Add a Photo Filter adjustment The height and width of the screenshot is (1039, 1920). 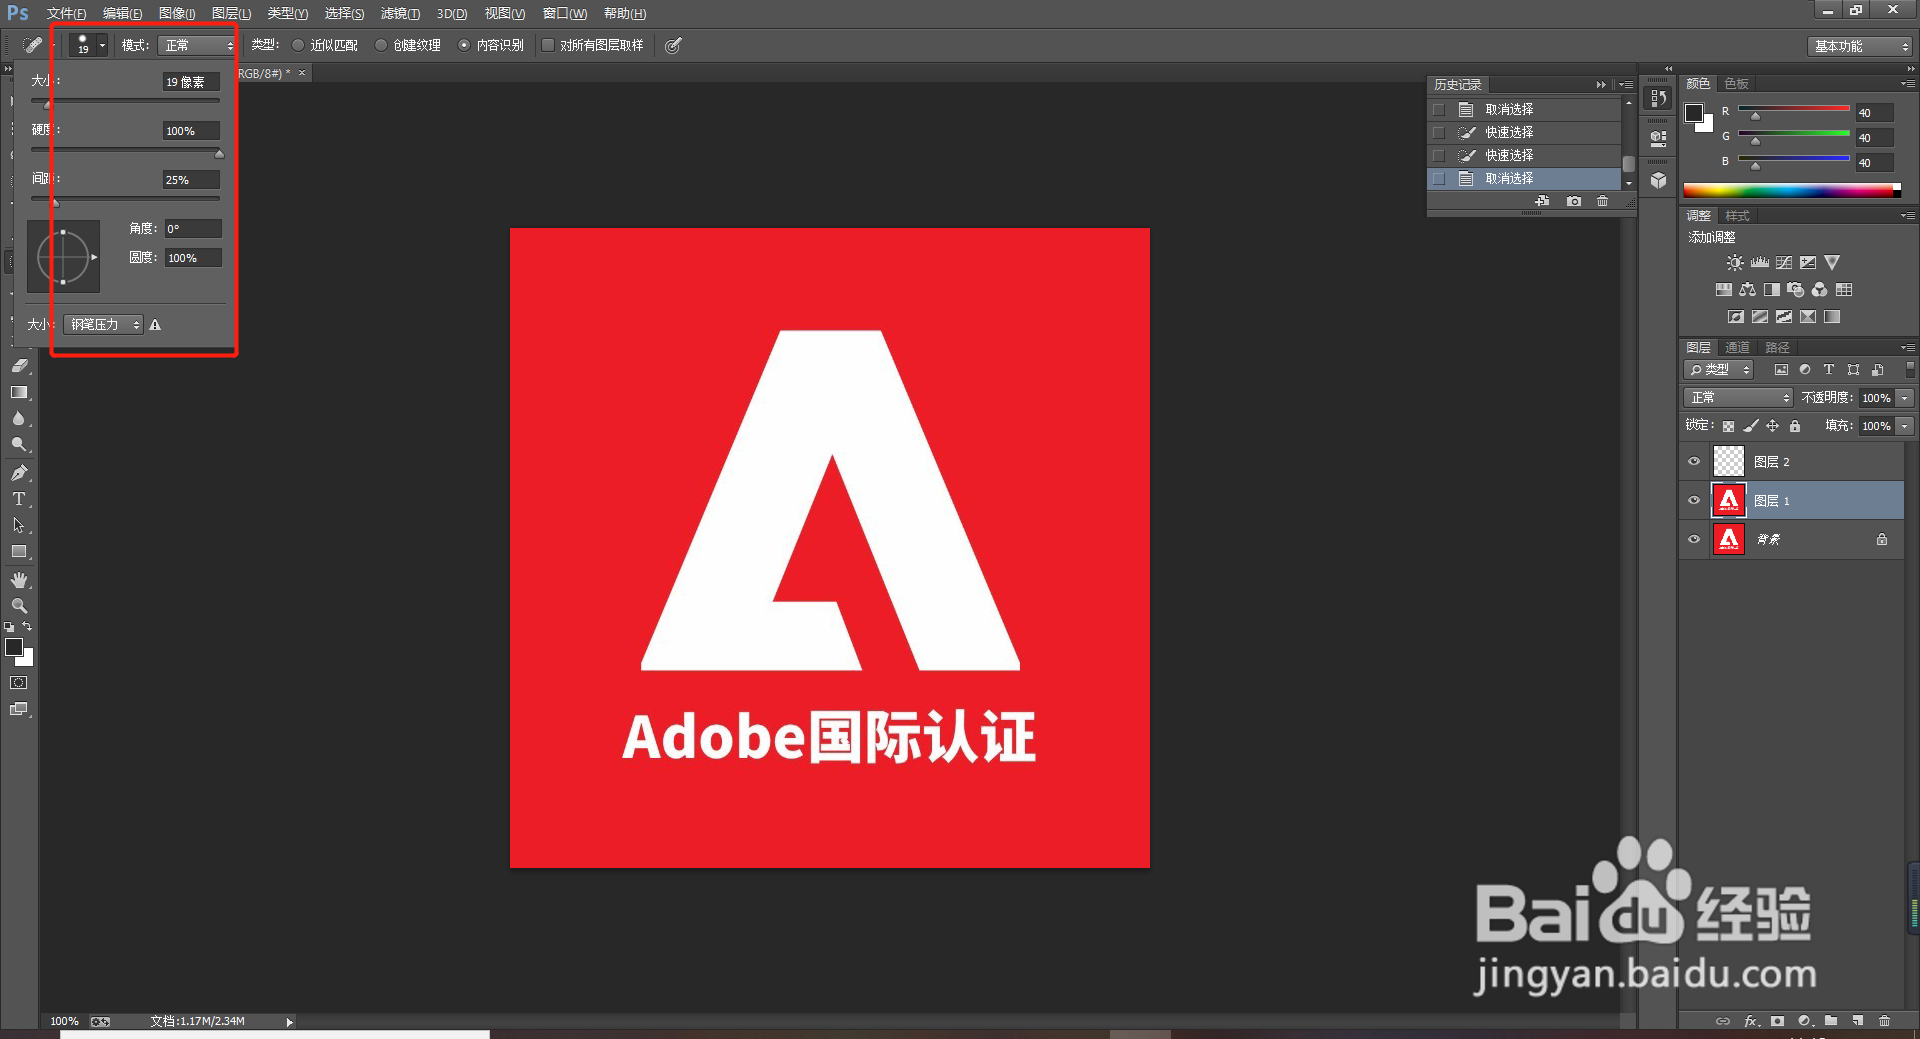point(1796,290)
